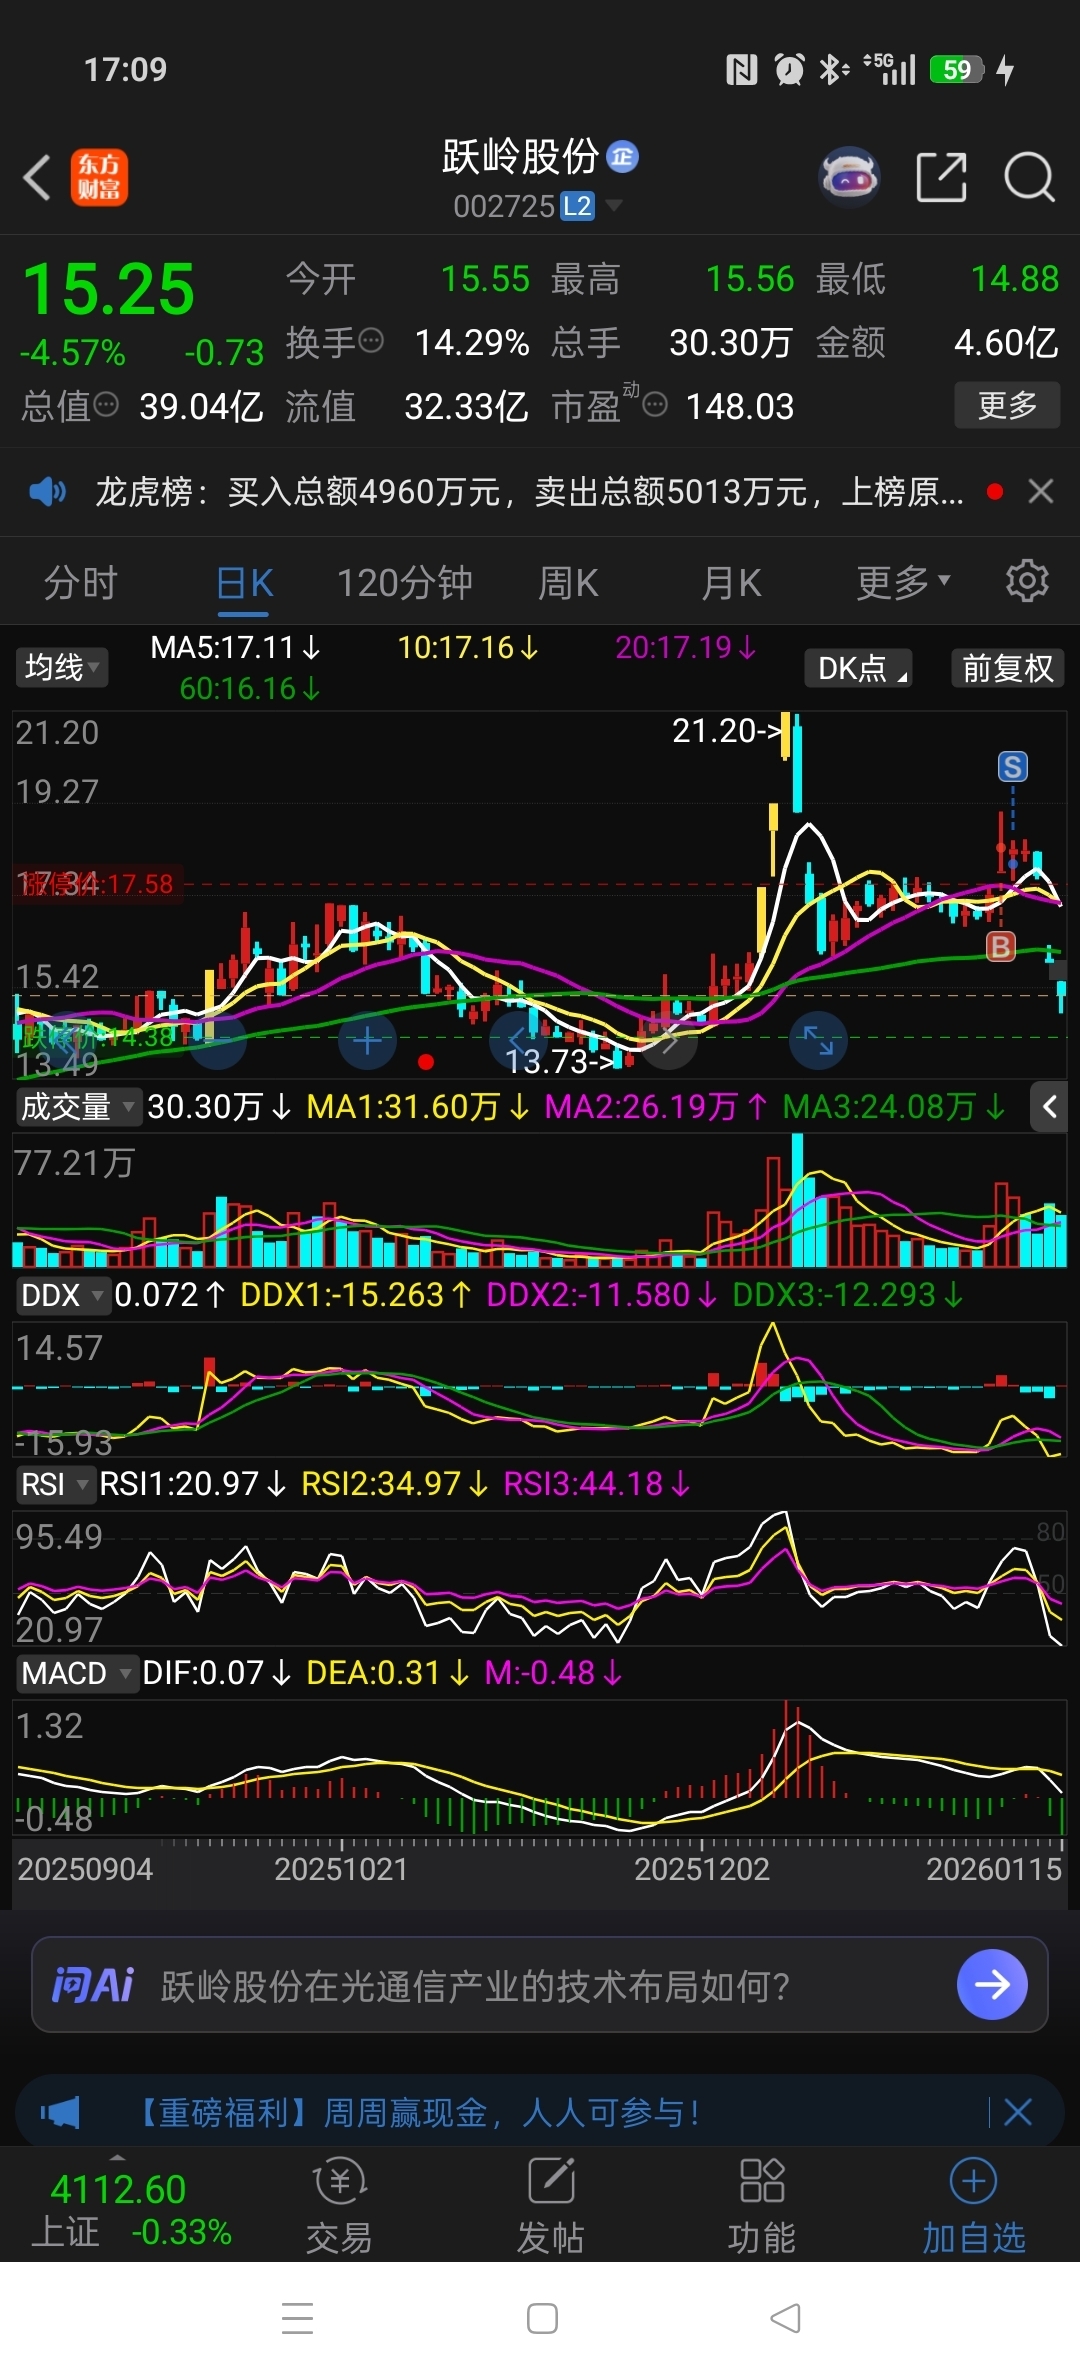Tap the 21.20 high price label

726,731
